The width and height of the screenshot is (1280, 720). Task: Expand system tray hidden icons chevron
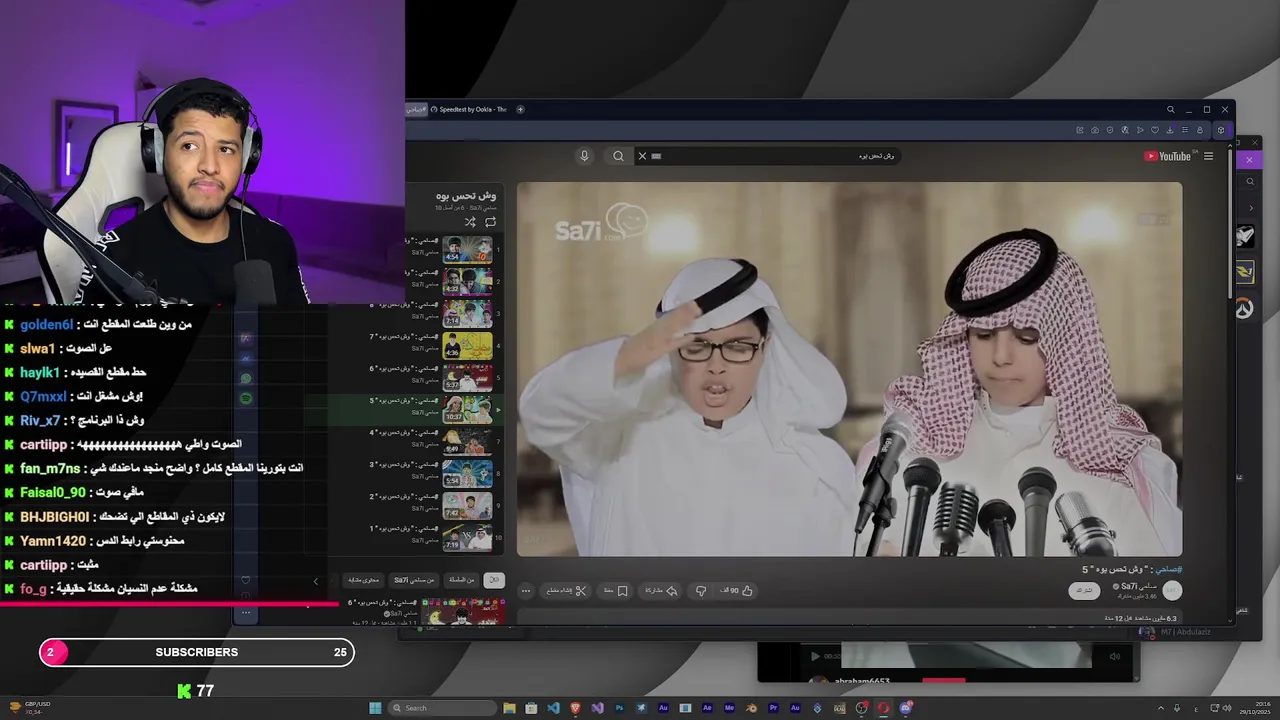pyautogui.click(x=1161, y=708)
